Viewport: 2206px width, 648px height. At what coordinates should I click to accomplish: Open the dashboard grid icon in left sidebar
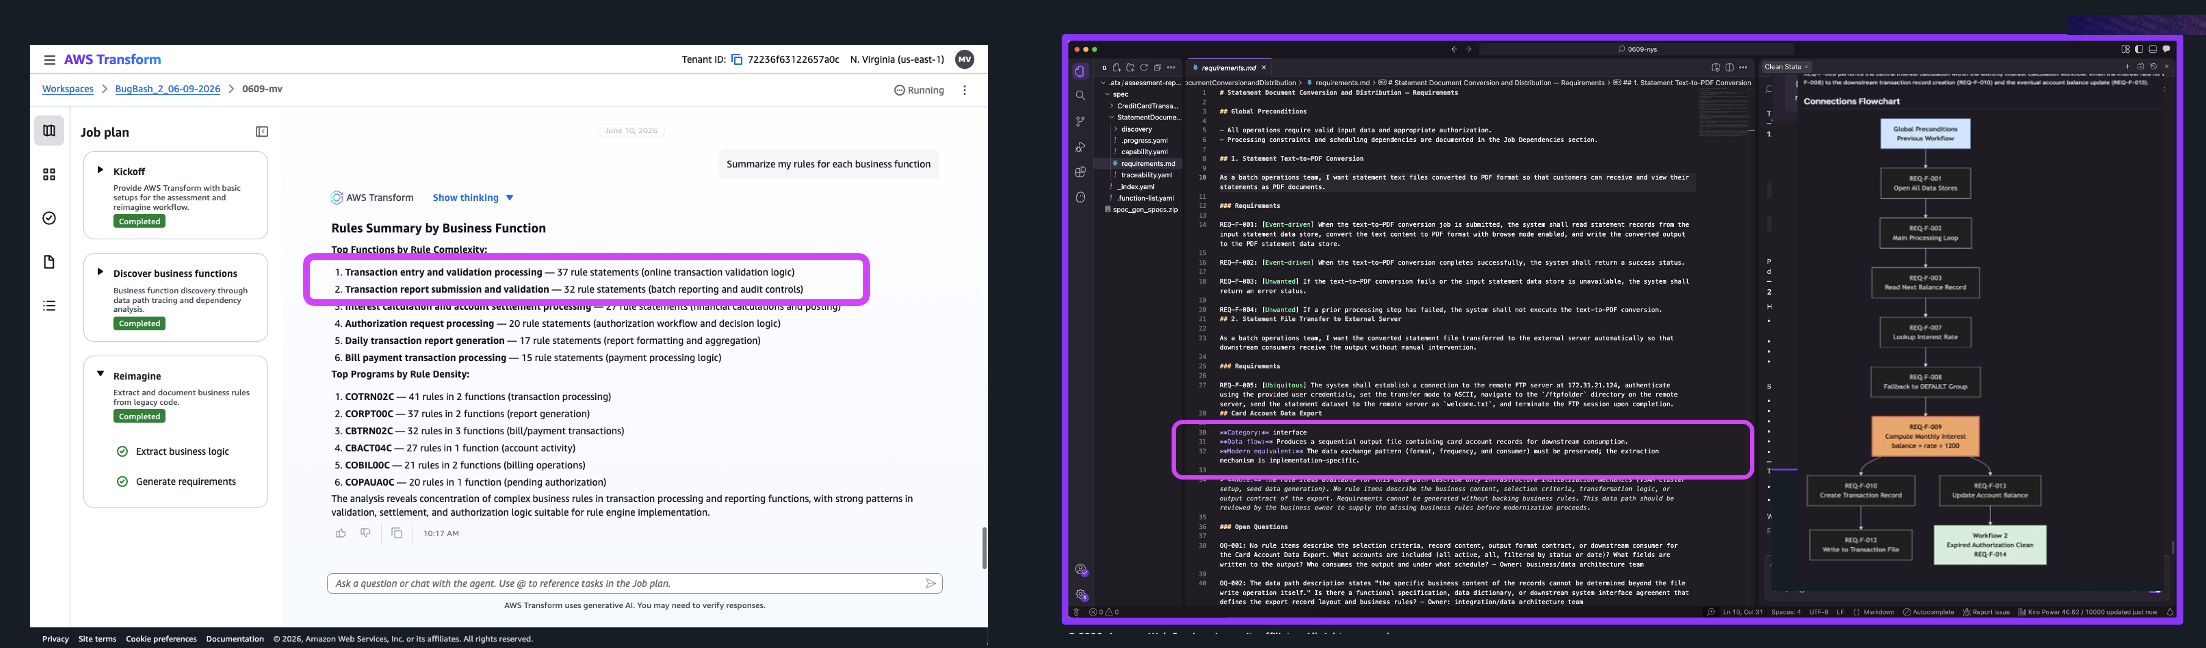(x=49, y=174)
